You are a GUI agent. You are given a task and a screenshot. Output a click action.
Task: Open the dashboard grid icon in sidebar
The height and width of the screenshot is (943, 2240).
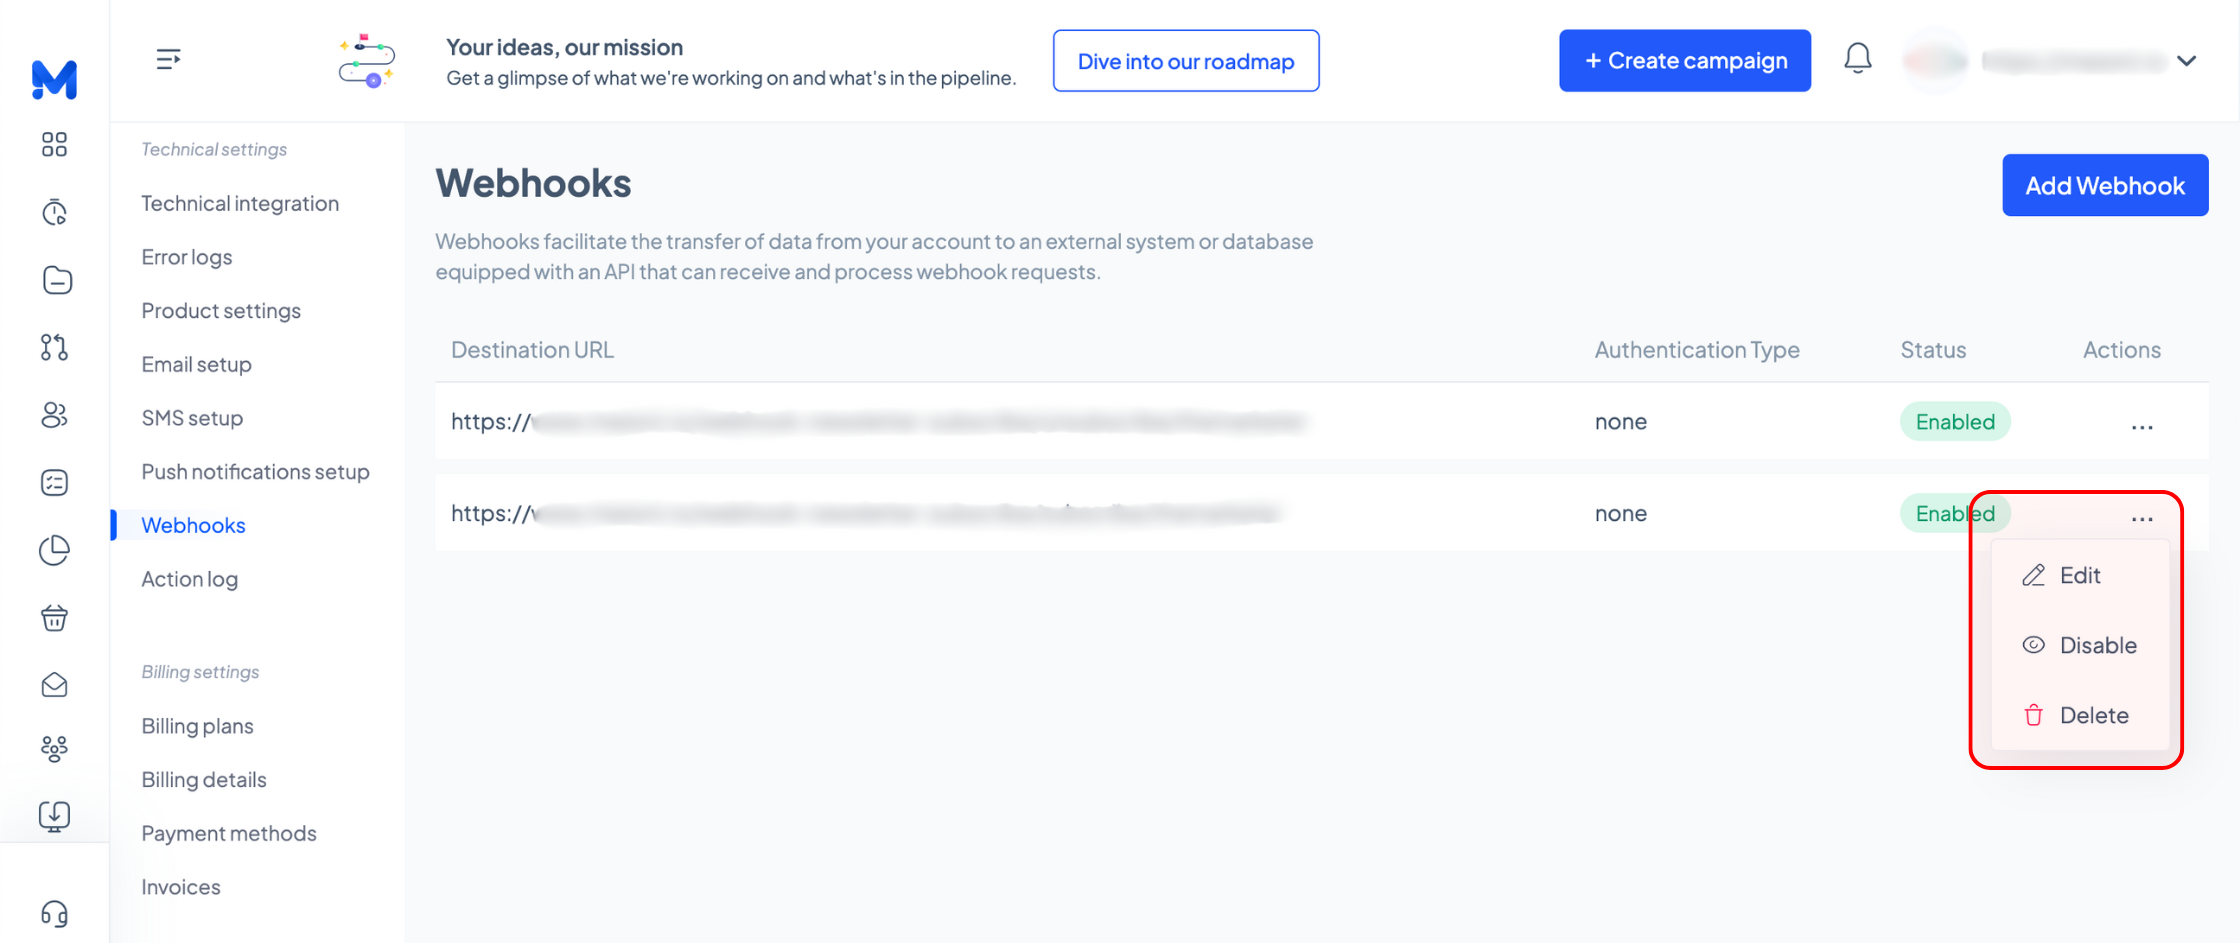(x=54, y=145)
